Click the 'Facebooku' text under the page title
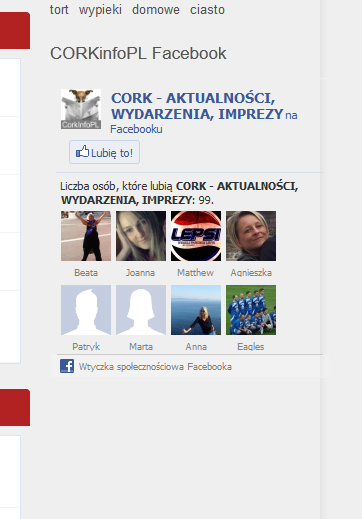Screen dimensions: 362x519 pos(136,129)
